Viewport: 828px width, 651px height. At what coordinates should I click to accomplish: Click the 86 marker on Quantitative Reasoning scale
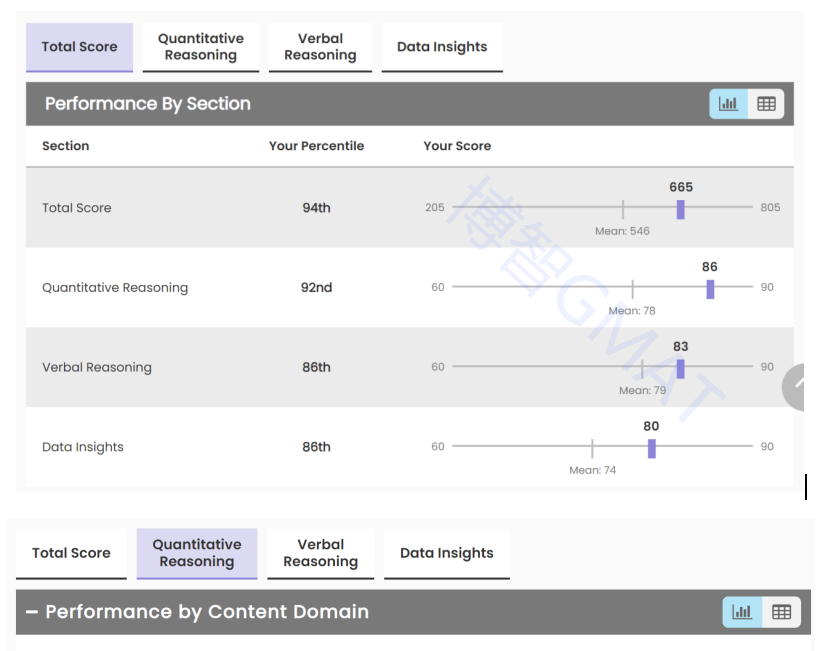click(710, 289)
